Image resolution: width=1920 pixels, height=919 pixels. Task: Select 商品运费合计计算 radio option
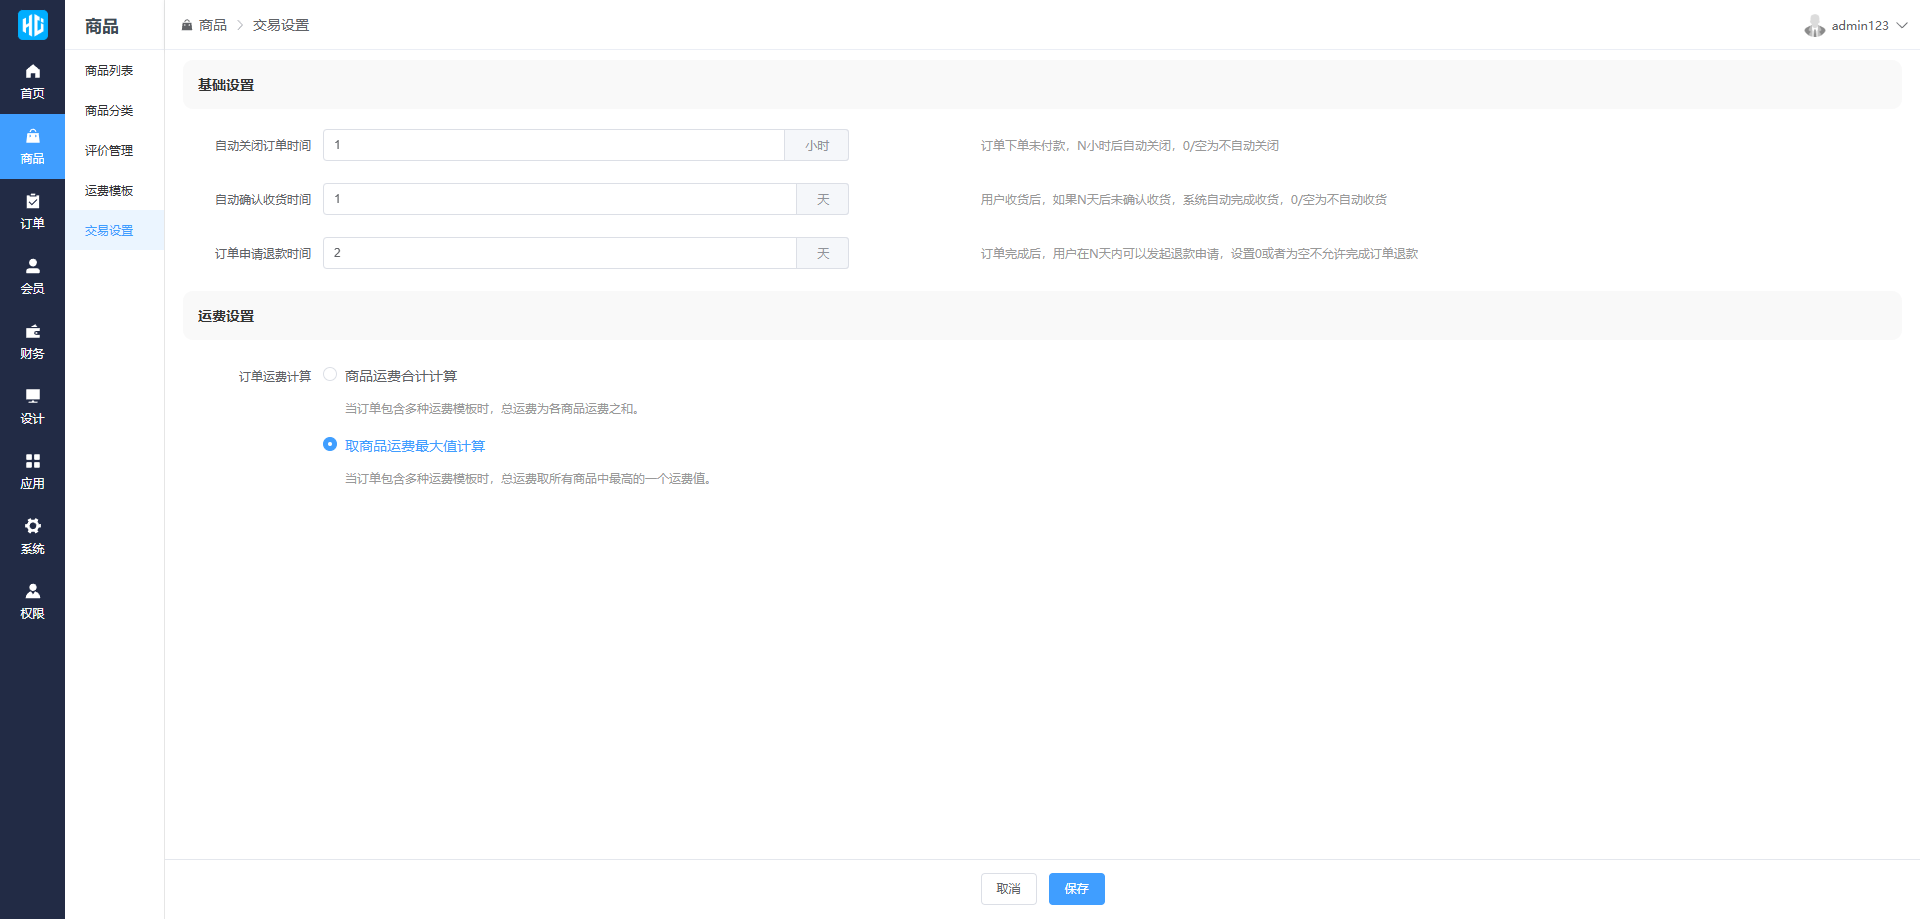(330, 375)
